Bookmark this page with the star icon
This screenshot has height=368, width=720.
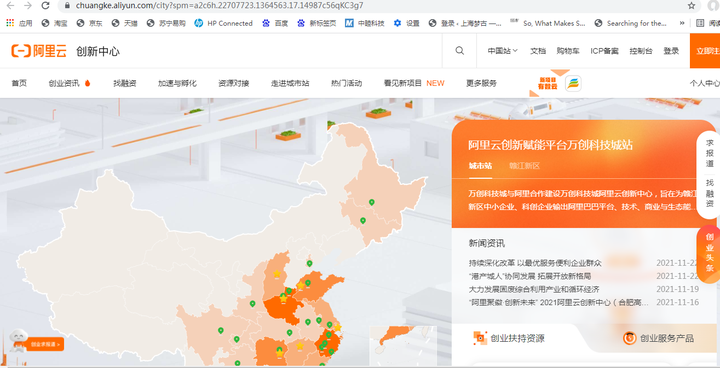(x=692, y=6)
